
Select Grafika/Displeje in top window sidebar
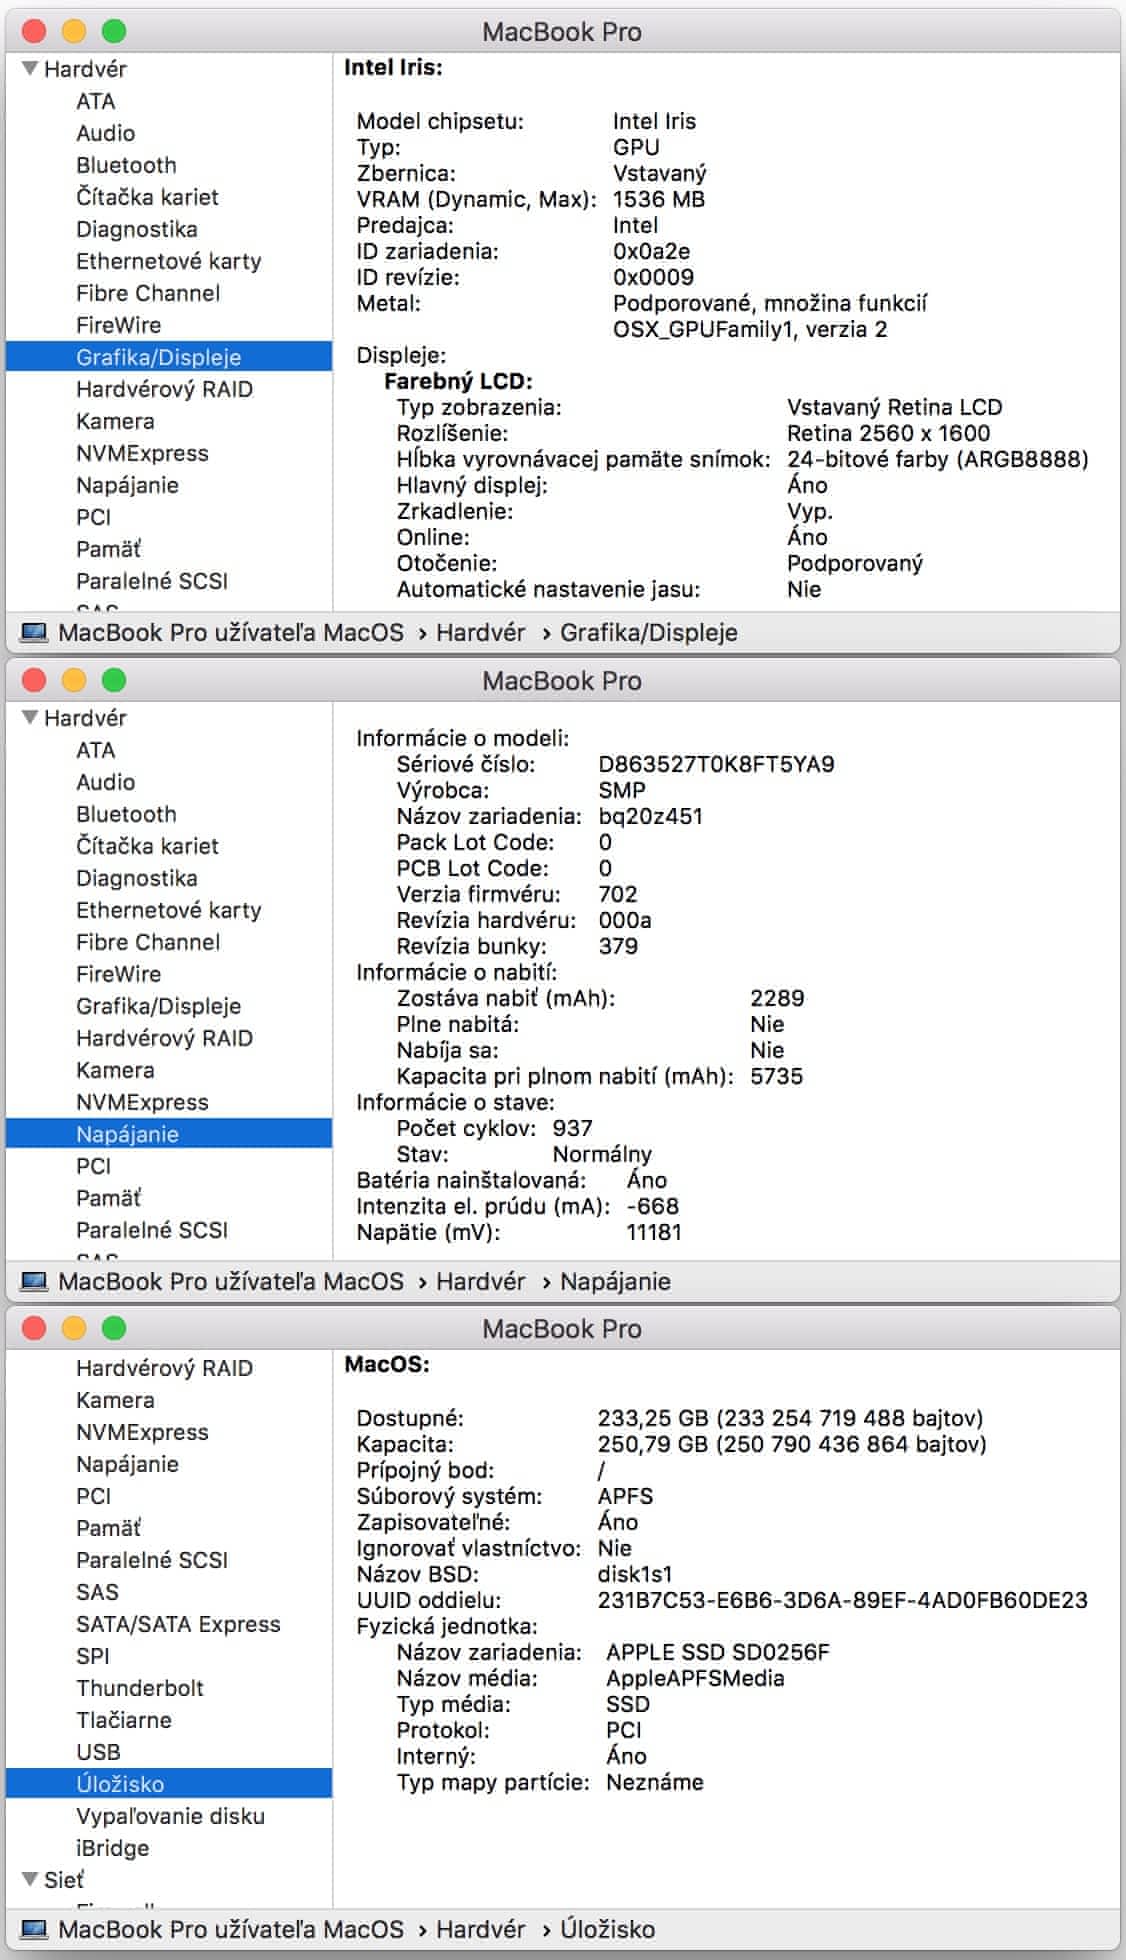click(x=169, y=357)
